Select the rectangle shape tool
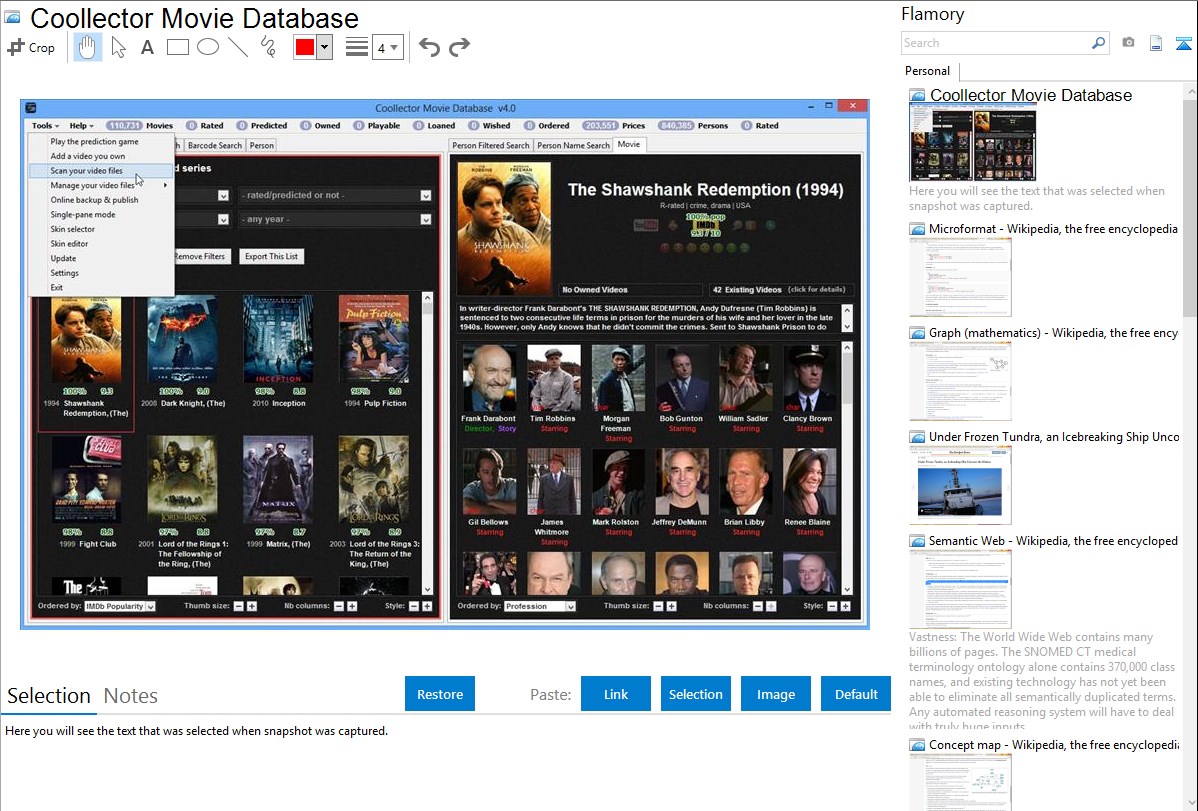The height and width of the screenshot is (811, 1198). pos(178,47)
